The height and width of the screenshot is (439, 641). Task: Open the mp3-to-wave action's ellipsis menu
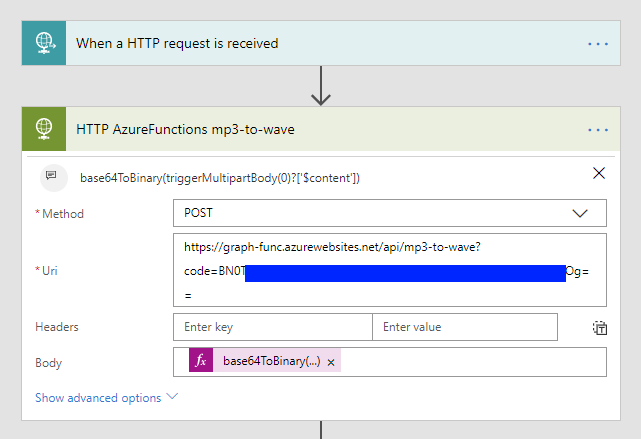[x=598, y=130]
